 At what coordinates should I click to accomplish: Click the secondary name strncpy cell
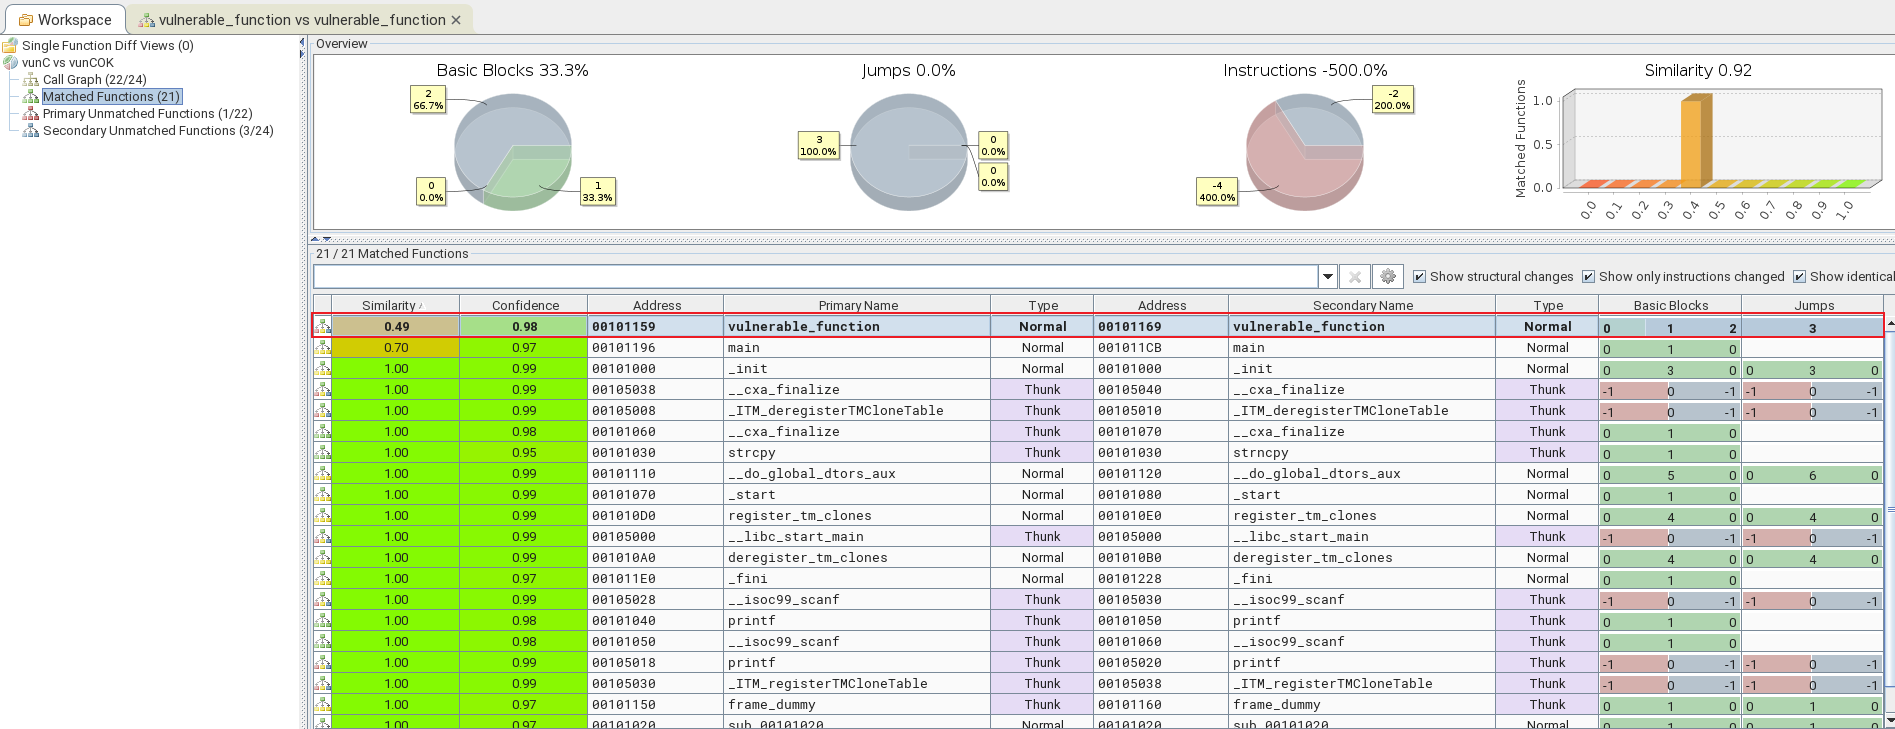click(1362, 453)
